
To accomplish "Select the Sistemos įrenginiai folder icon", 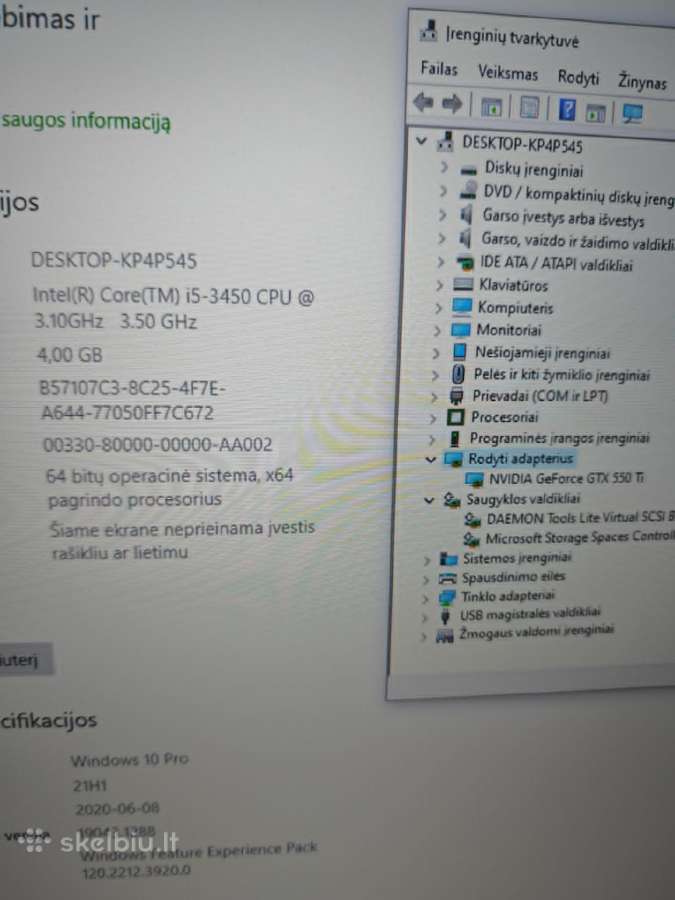I will [x=448, y=558].
